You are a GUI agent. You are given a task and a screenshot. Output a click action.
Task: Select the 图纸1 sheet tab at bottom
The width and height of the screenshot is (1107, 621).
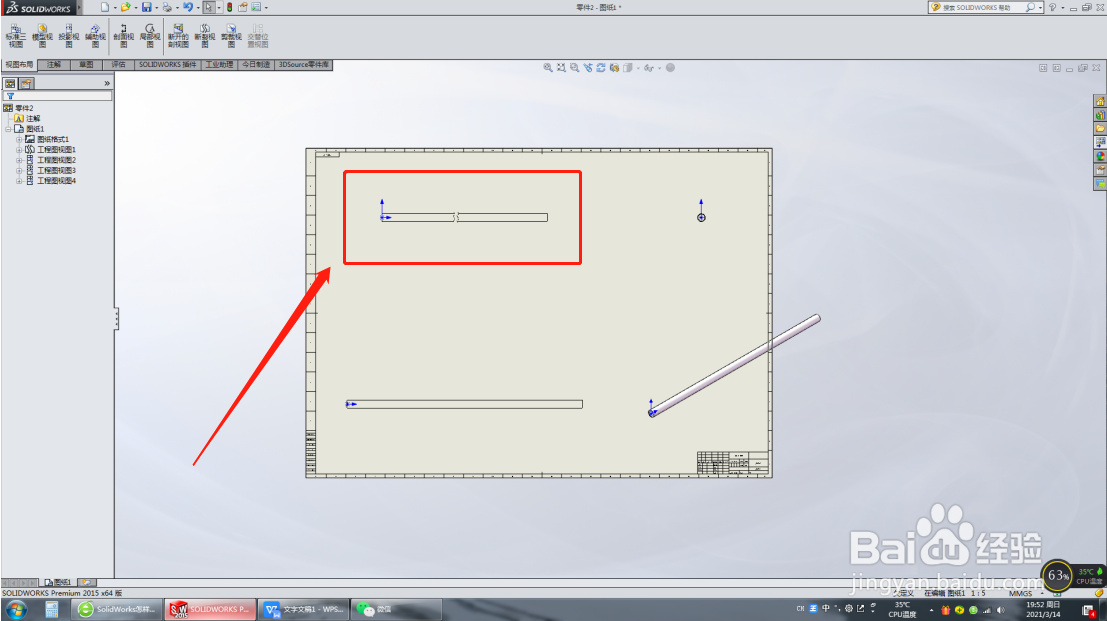pos(58,582)
